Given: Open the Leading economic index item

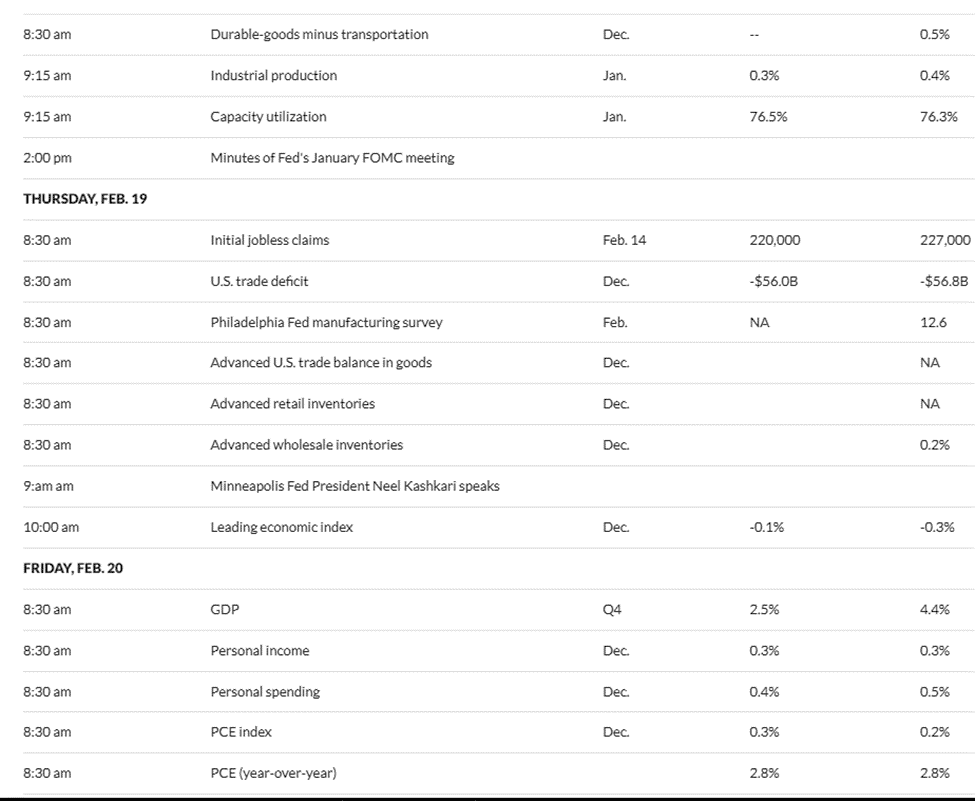Looking at the screenshot, I should point(281,527).
